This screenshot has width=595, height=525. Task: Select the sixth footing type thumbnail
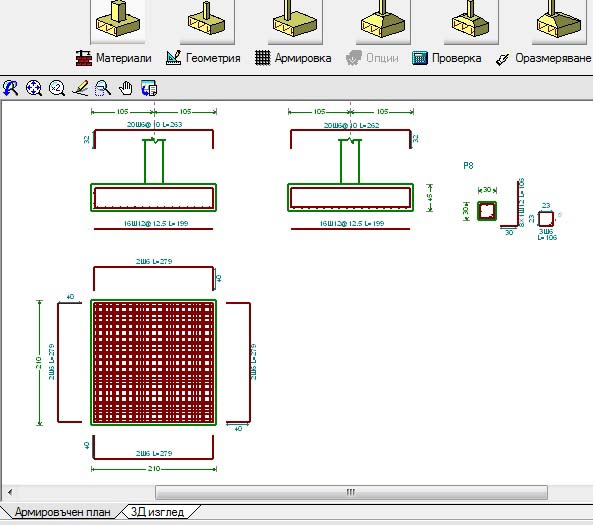pyautogui.click(x=559, y=21)
